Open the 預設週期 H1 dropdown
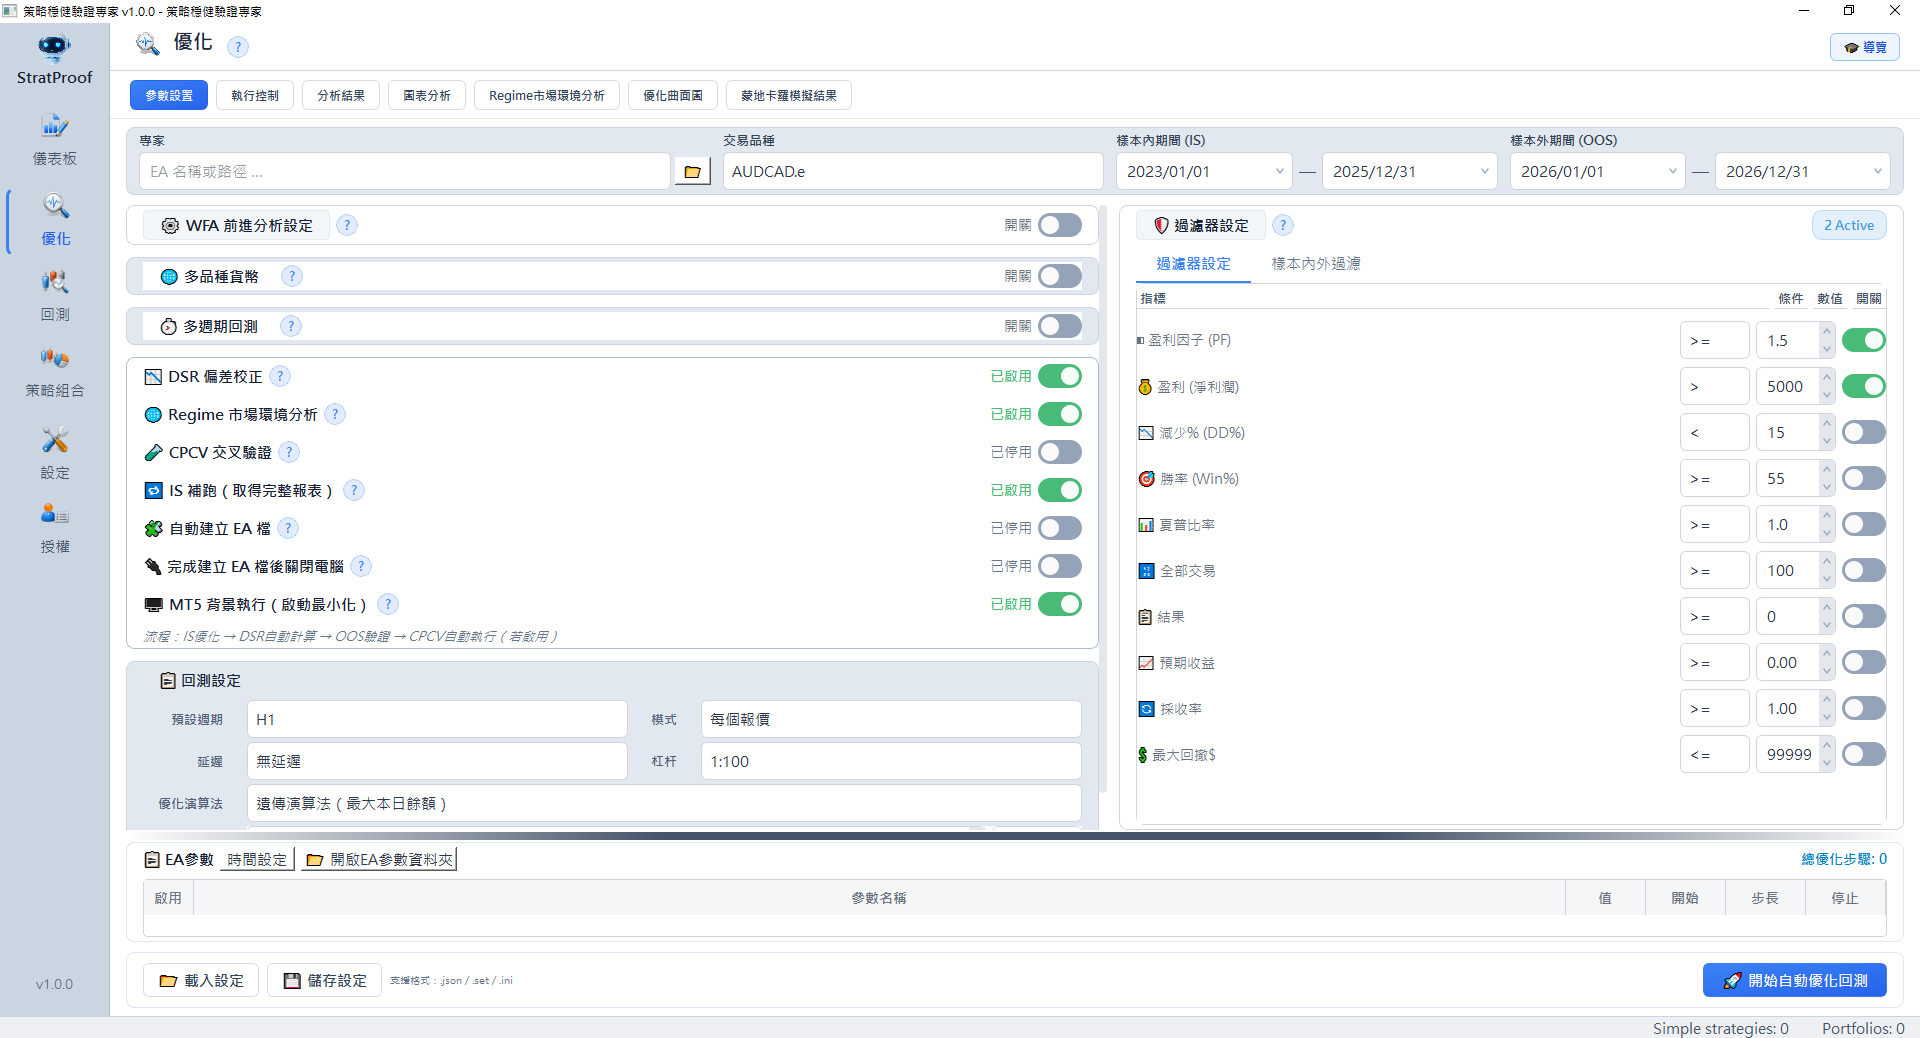Image resolution: width=1920 pixels, height=1038 pixels. point(437,719)
